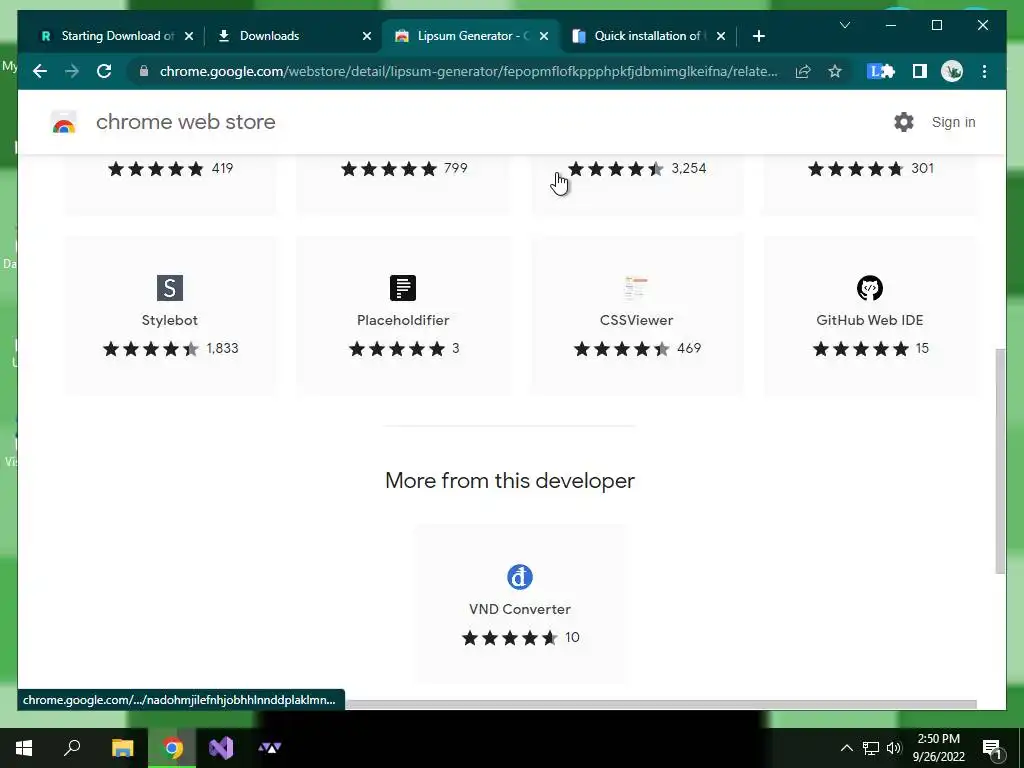Viewport: 1024px width, 768px height.
Task: Open the web store settings gear
Action: point(904,122)
